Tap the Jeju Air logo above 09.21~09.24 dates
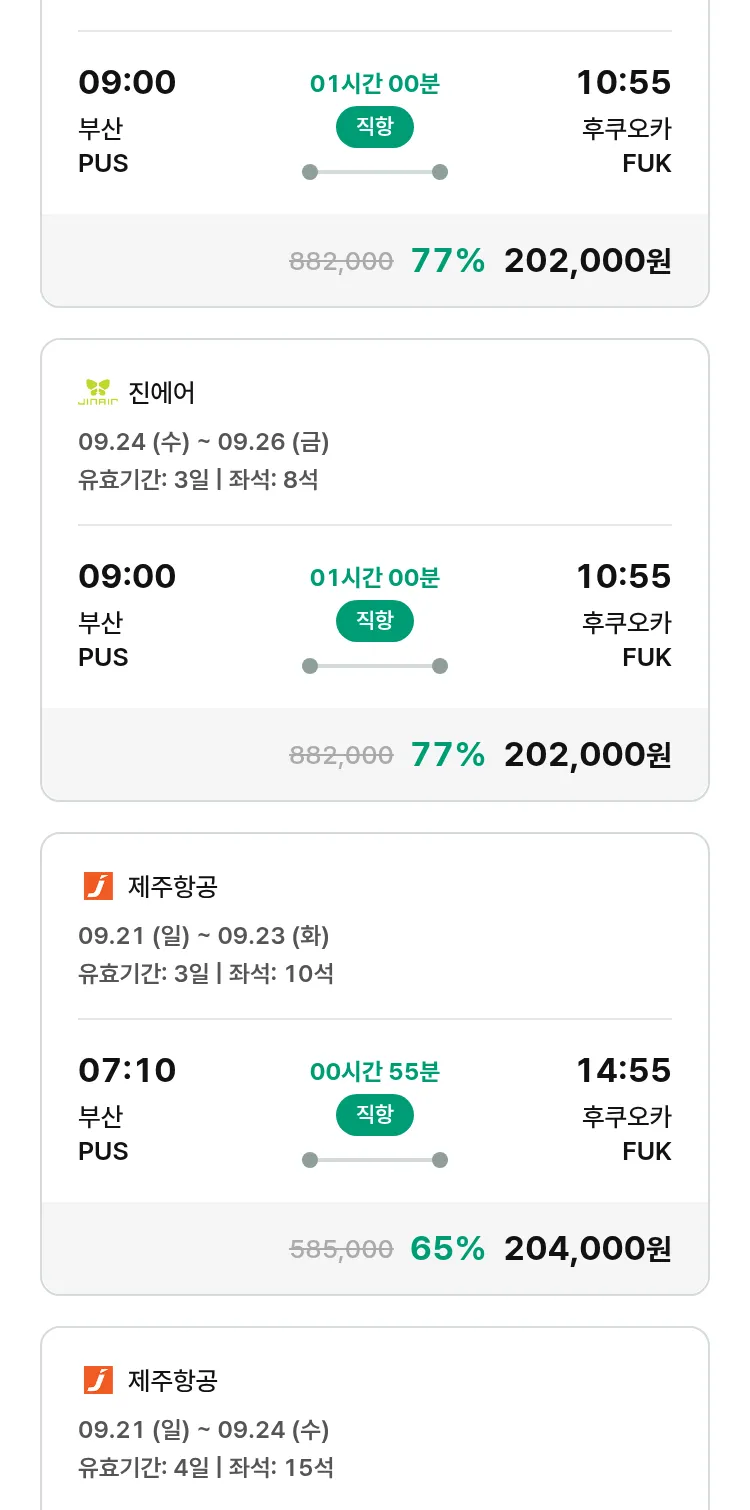 [x=98, y=1380]
